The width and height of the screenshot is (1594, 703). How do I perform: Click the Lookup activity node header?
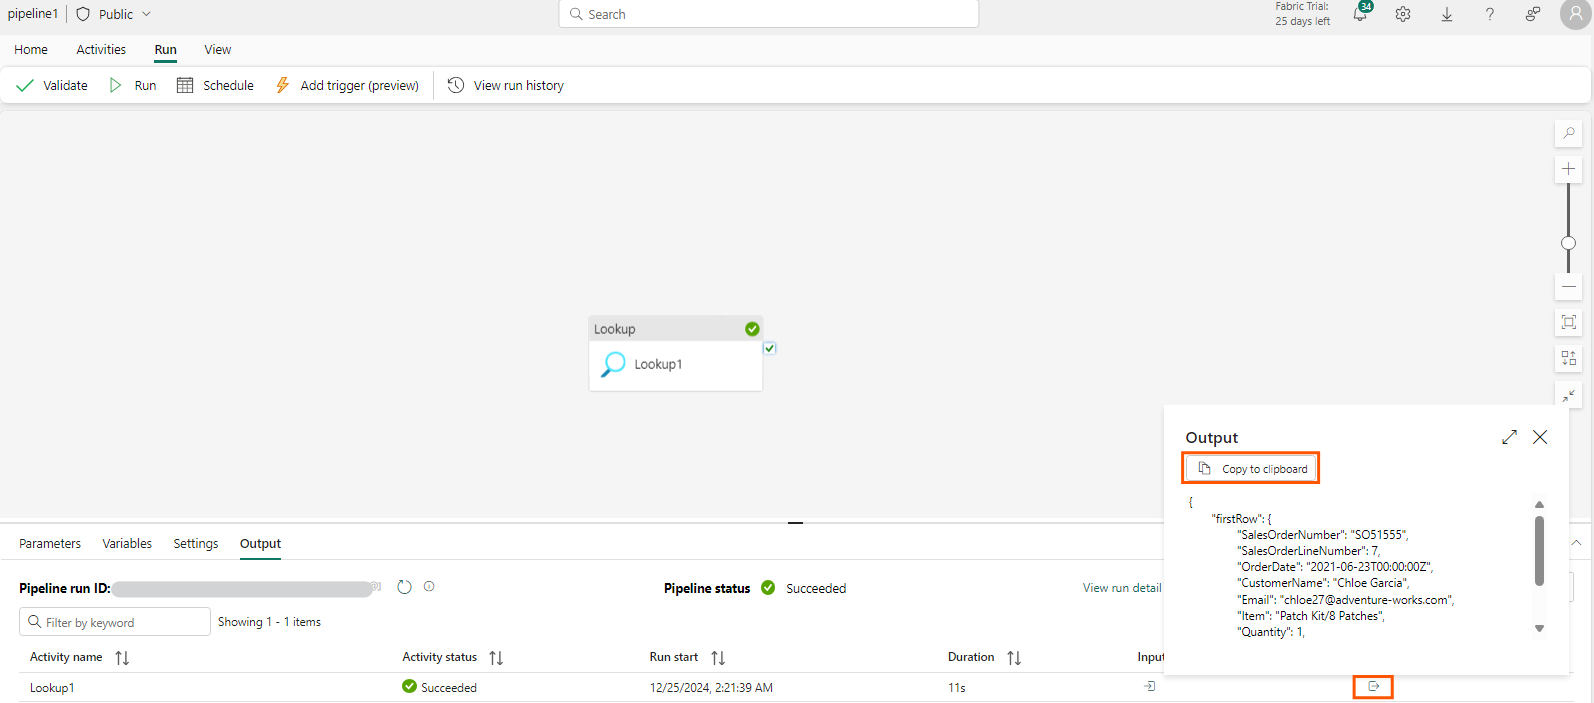[x=676, y=329]
